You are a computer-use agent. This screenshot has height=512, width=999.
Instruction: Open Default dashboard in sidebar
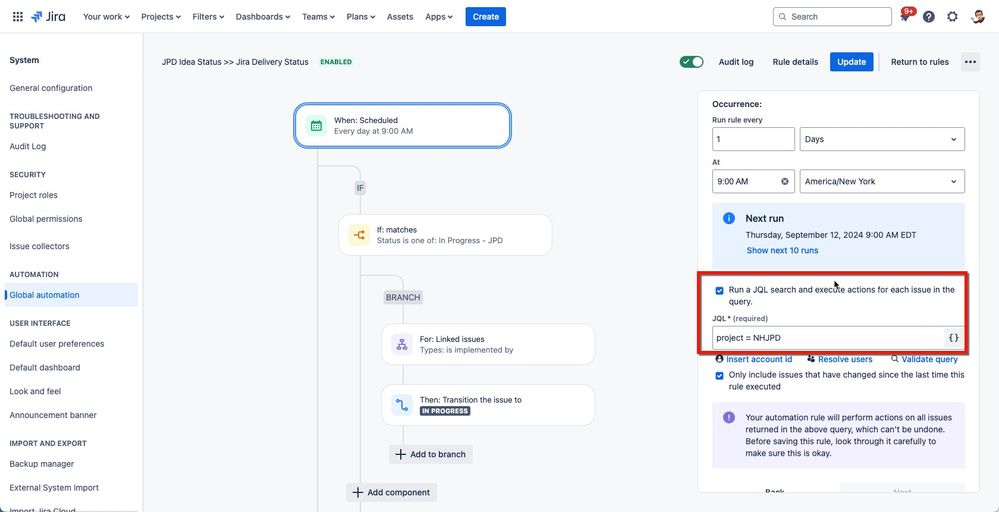[45, 367]
